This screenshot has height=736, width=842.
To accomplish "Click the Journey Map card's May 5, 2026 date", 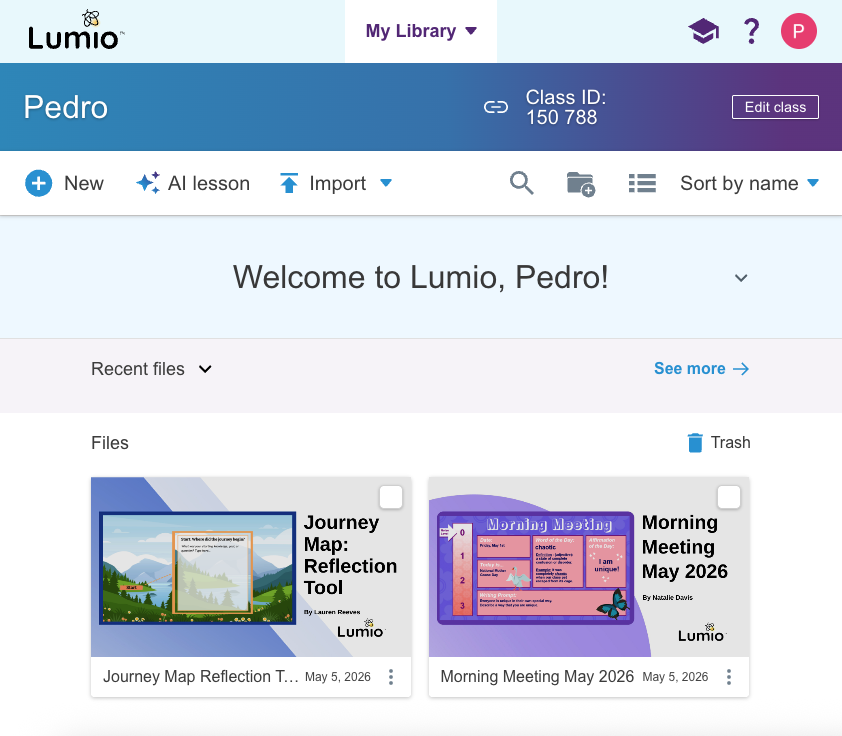I will pyautogui.click(x=338, y=677).
